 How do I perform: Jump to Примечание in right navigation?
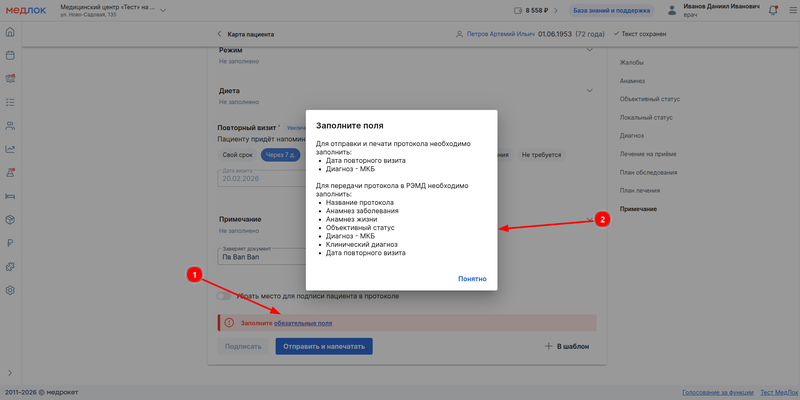pyautogui.click(x=638, y=209)
